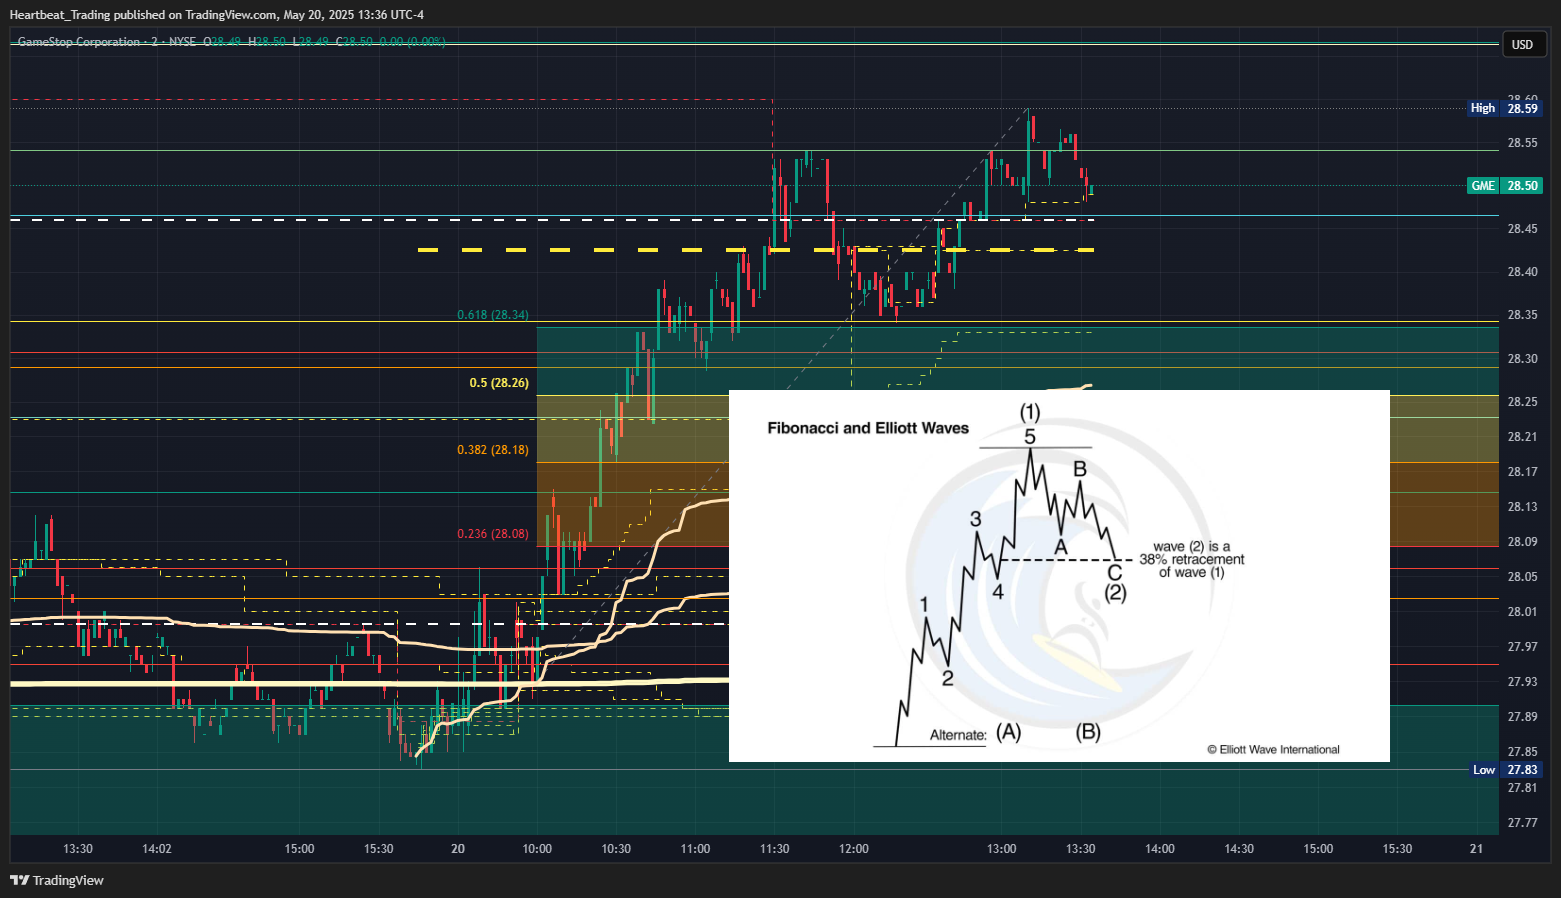
Task: Click the 28.30 price axis label
Action: [1523, 359]
